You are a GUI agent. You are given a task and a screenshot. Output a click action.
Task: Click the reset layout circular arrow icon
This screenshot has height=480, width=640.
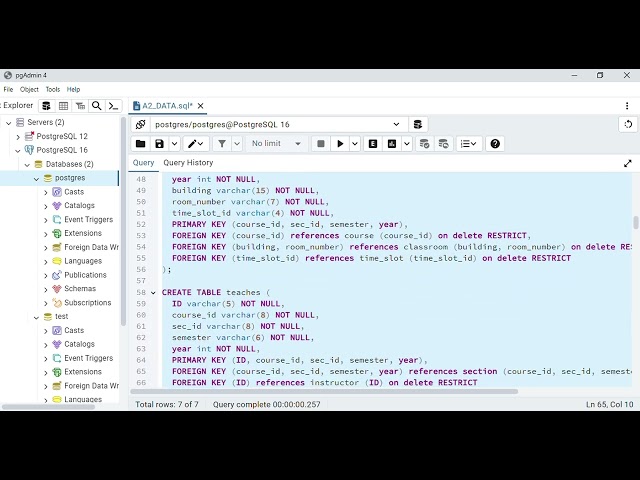click(x=628, y=124)
